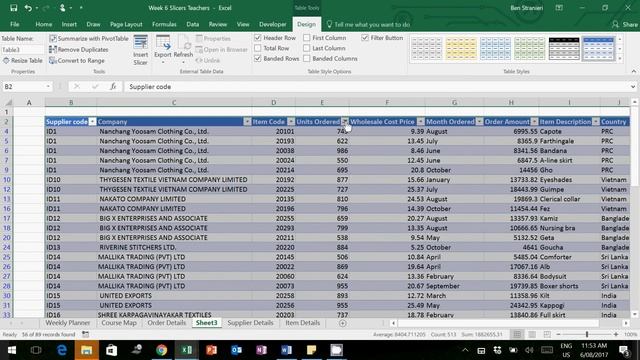Click the Undo arrow icon

(28, 8)
